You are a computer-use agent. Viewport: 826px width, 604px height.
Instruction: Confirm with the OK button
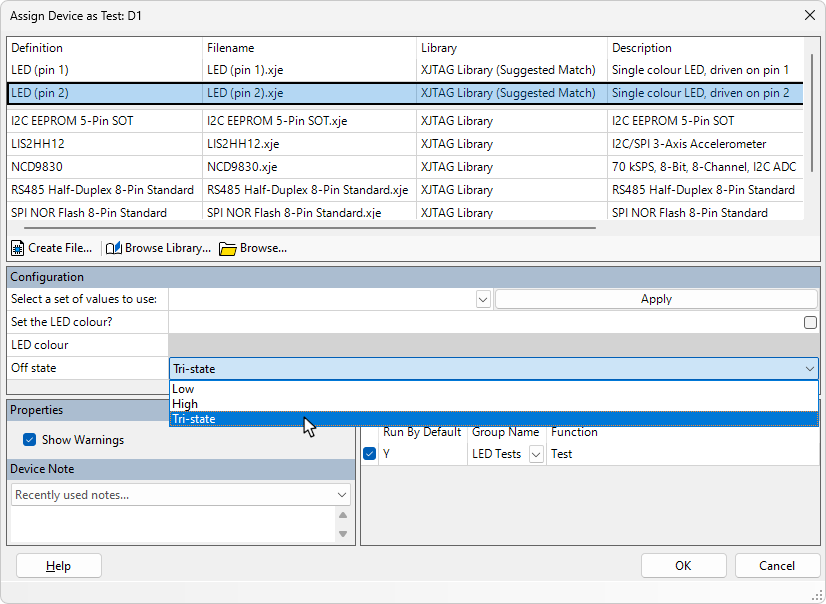click(683, 566)
